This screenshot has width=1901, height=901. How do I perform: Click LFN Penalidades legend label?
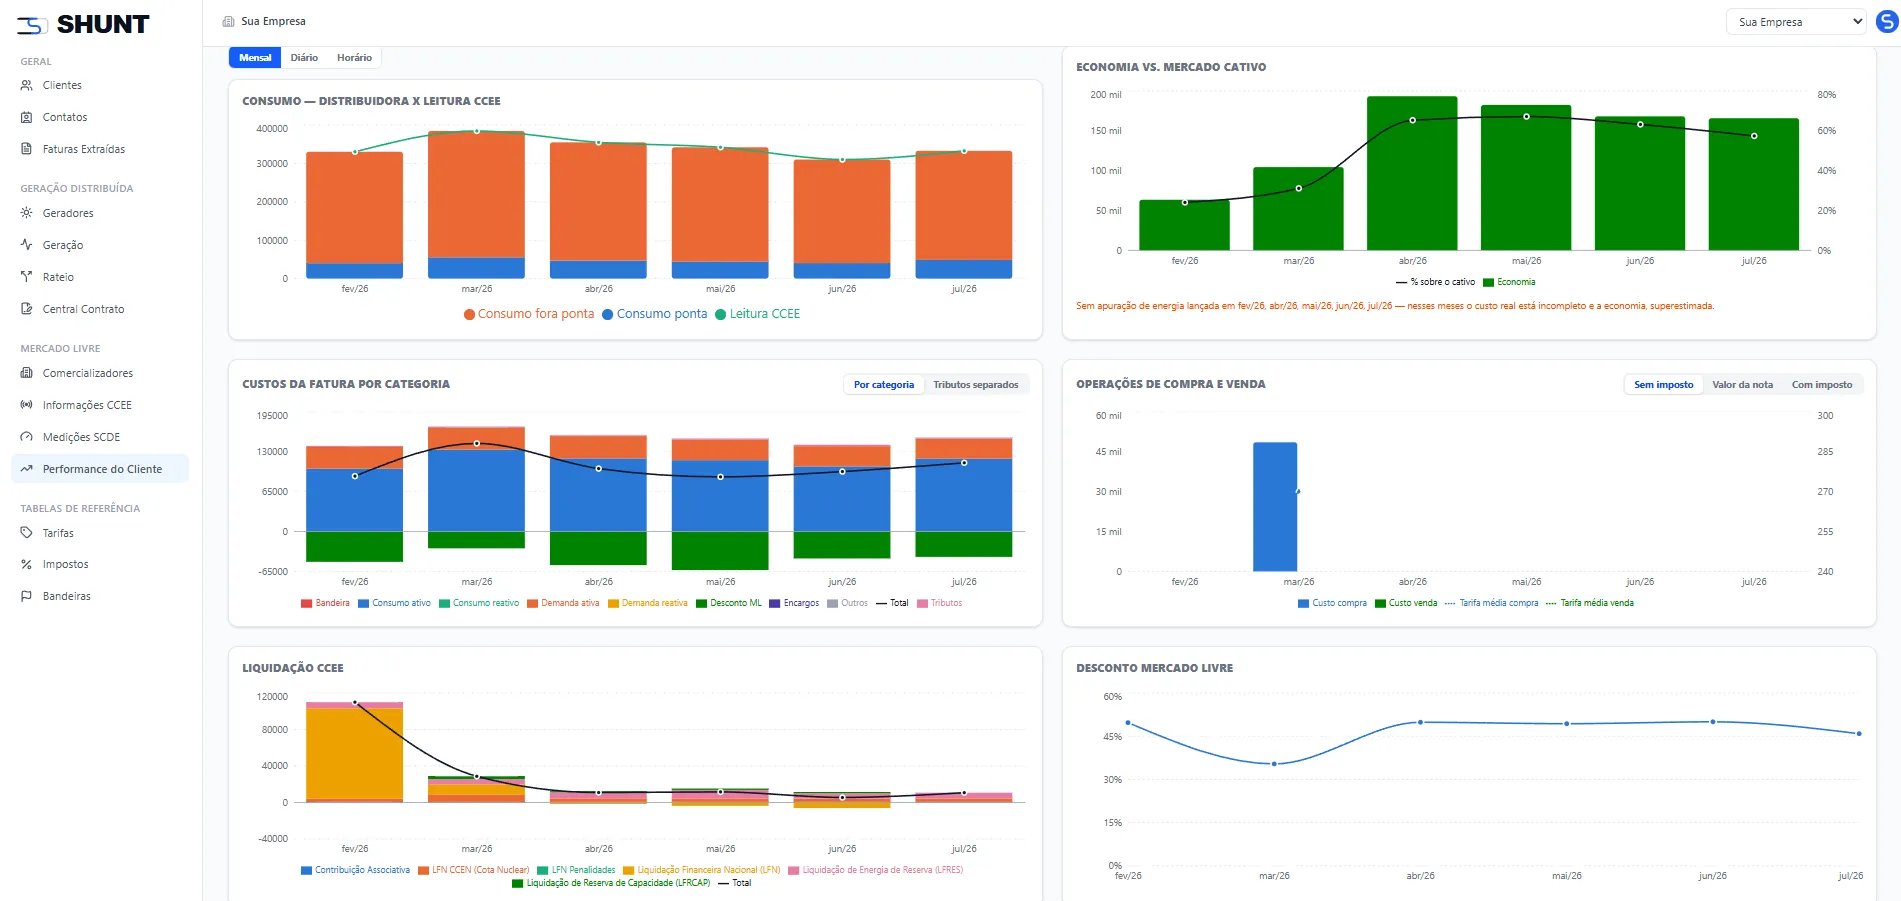coord(583,870)
